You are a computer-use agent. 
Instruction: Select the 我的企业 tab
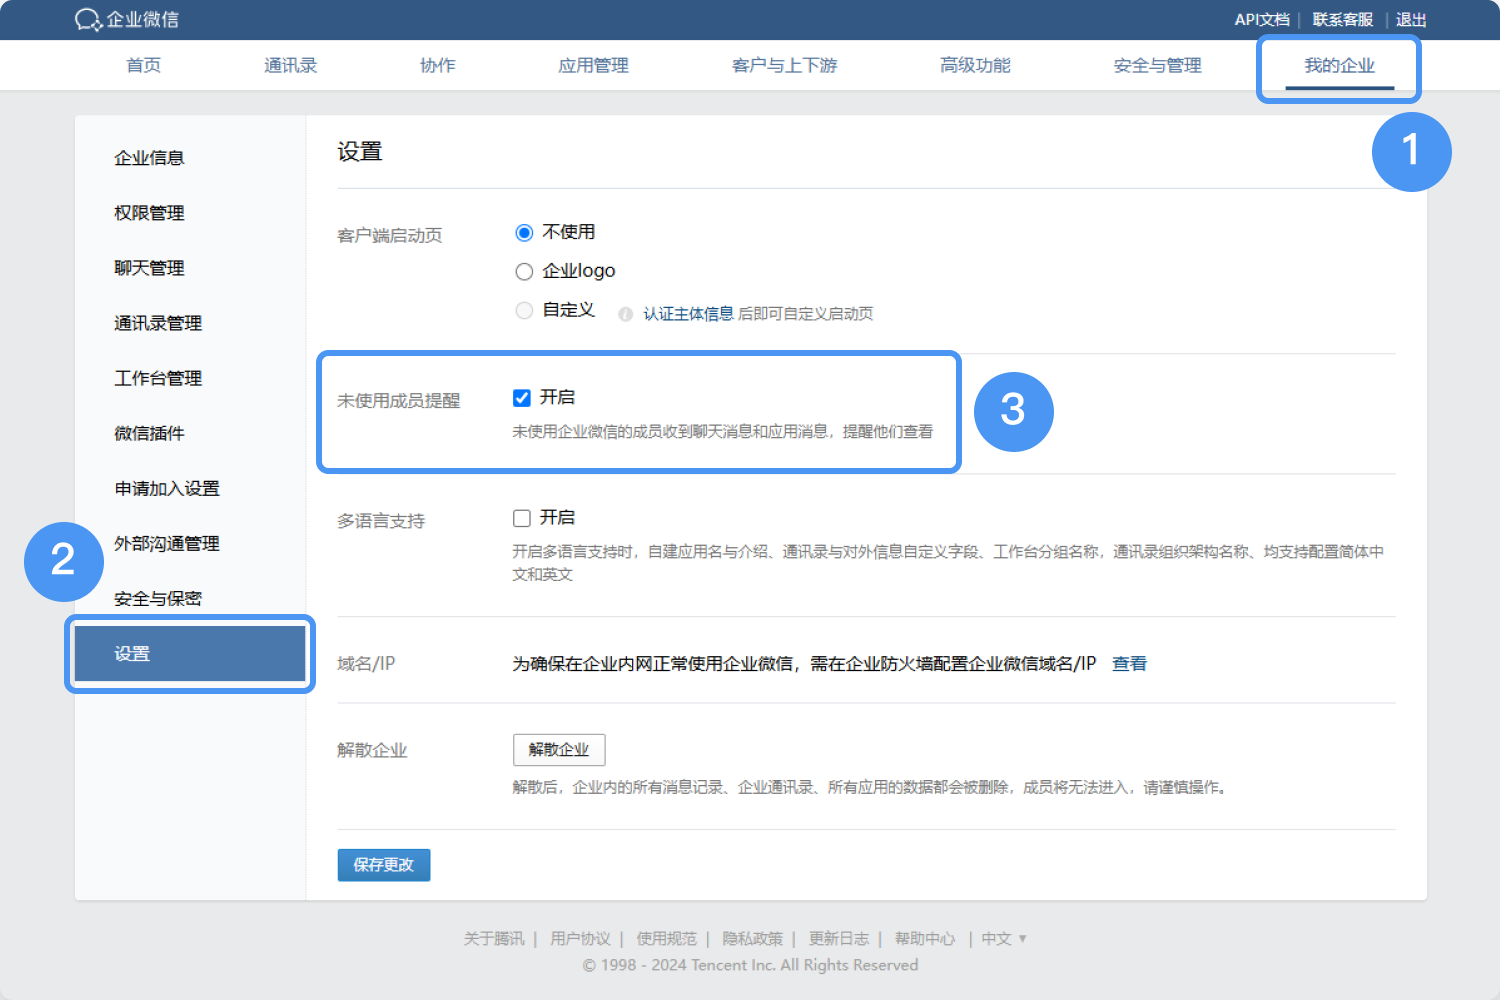[1339, 65]
